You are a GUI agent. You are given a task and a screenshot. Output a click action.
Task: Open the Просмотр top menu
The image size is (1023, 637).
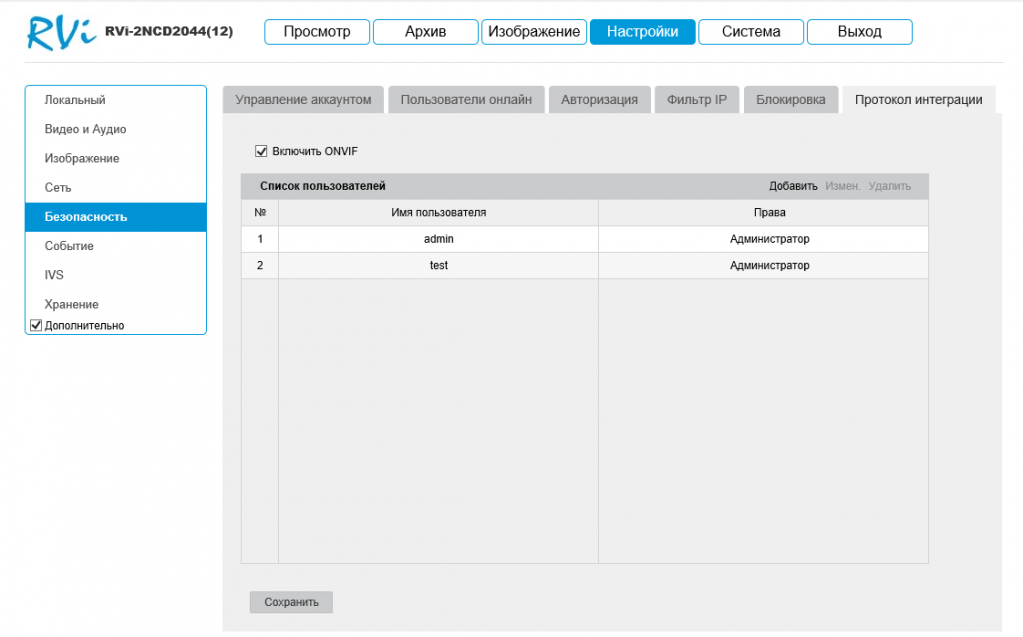pyautogui.click(x=316, y=32)
